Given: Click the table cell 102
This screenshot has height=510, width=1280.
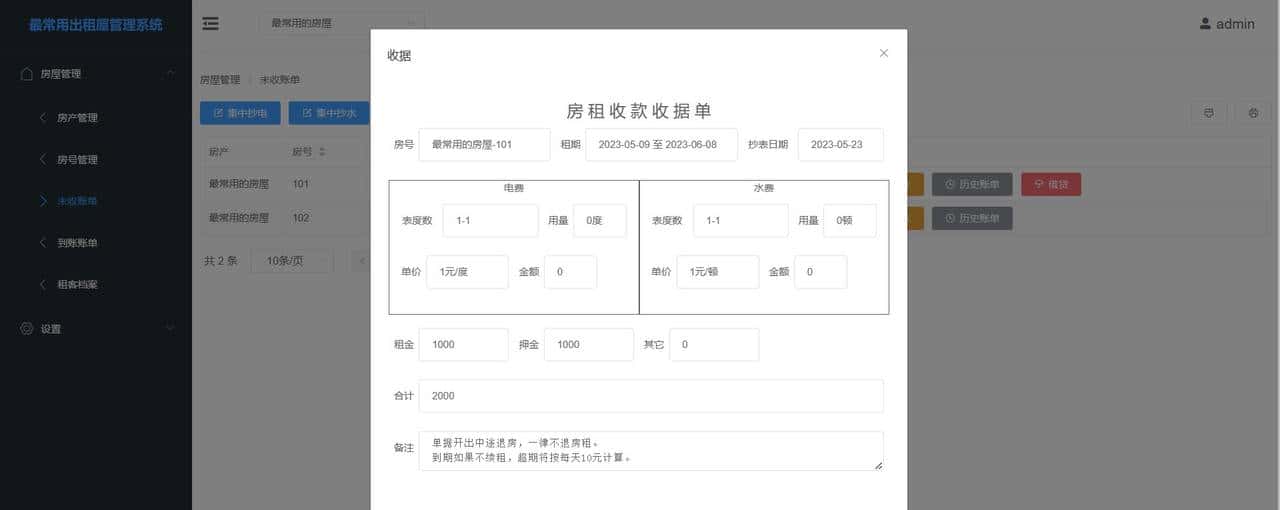Looking at the screenshot, I should (301, 218).
